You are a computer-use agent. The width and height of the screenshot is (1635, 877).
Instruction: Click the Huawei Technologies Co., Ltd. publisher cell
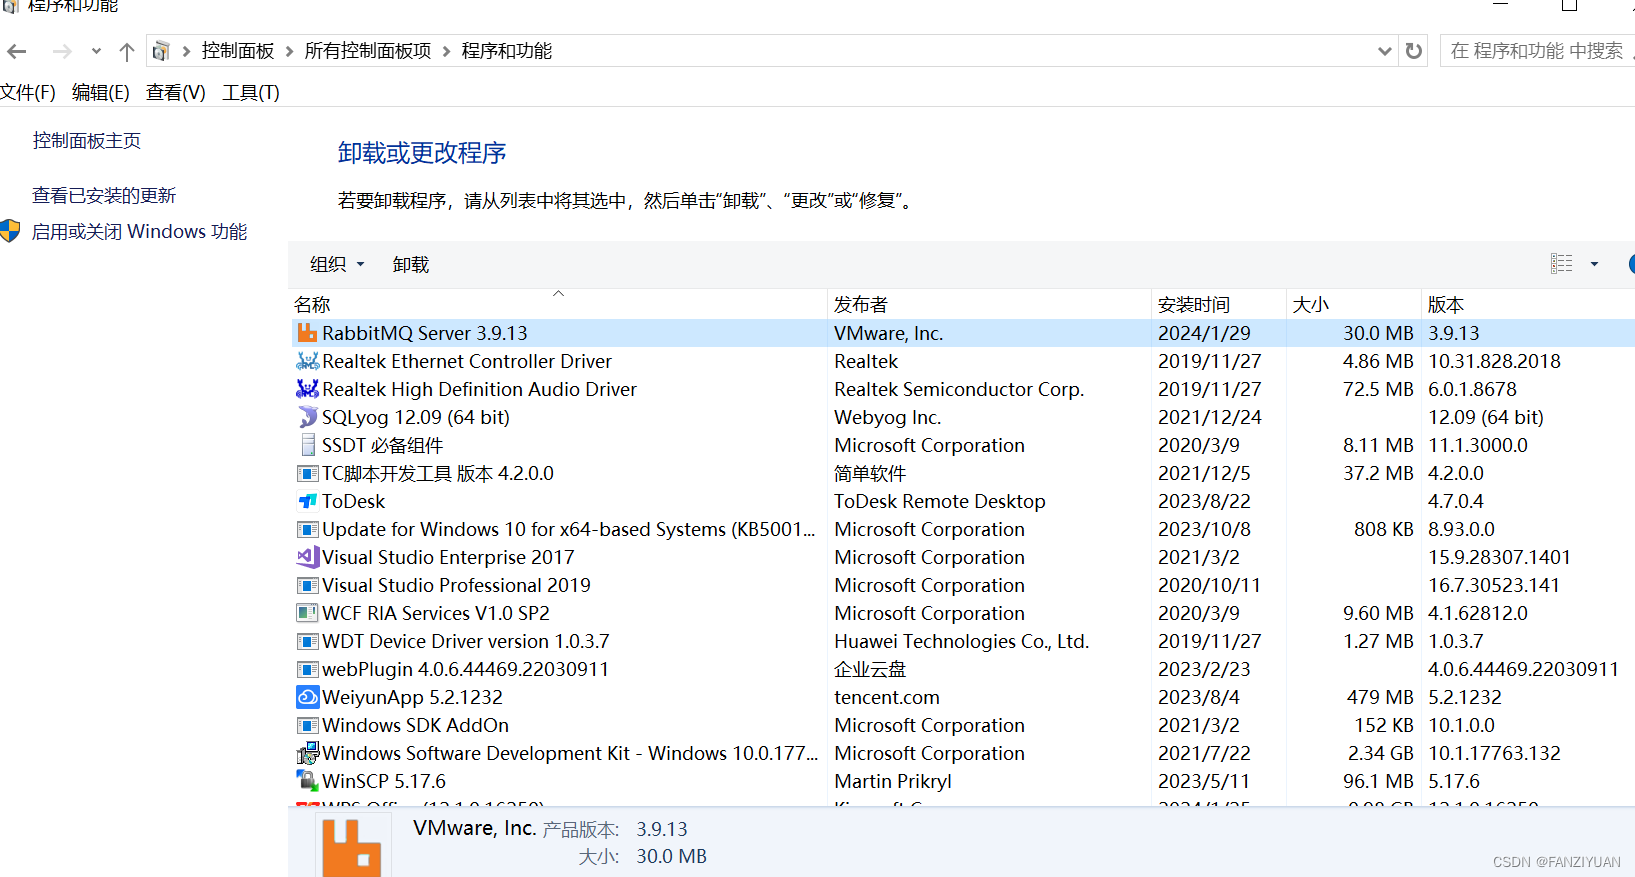click(962, 641)
